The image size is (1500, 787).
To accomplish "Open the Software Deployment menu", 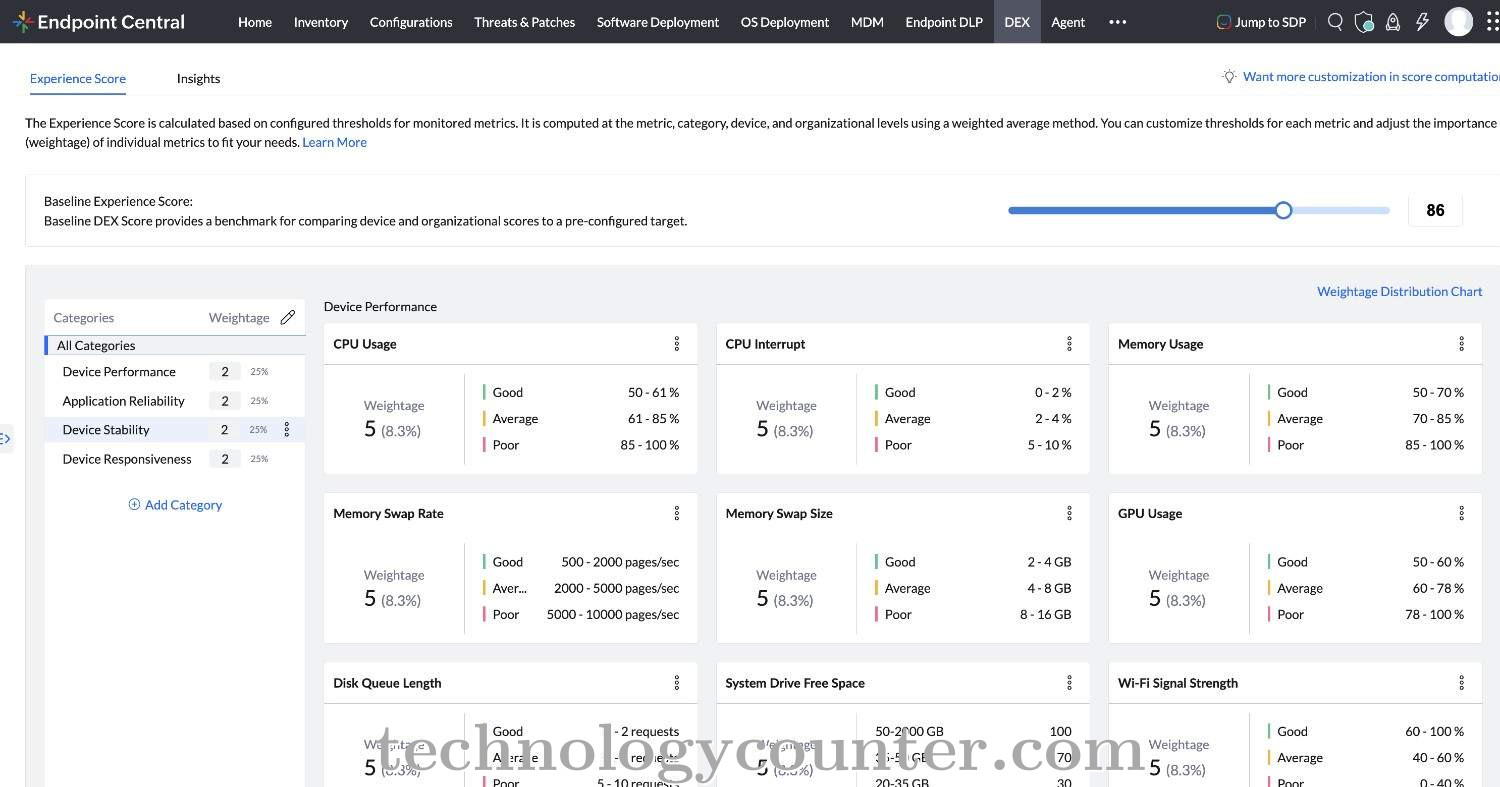I will [x=658, y=22].
